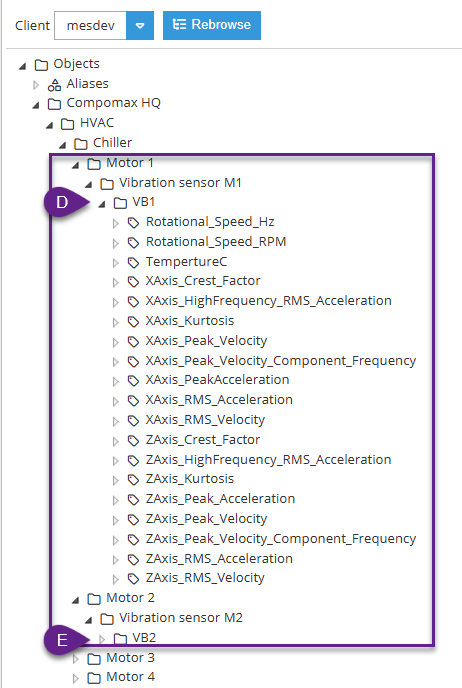Click the Rebrowse button

click(x=212, y=25)
